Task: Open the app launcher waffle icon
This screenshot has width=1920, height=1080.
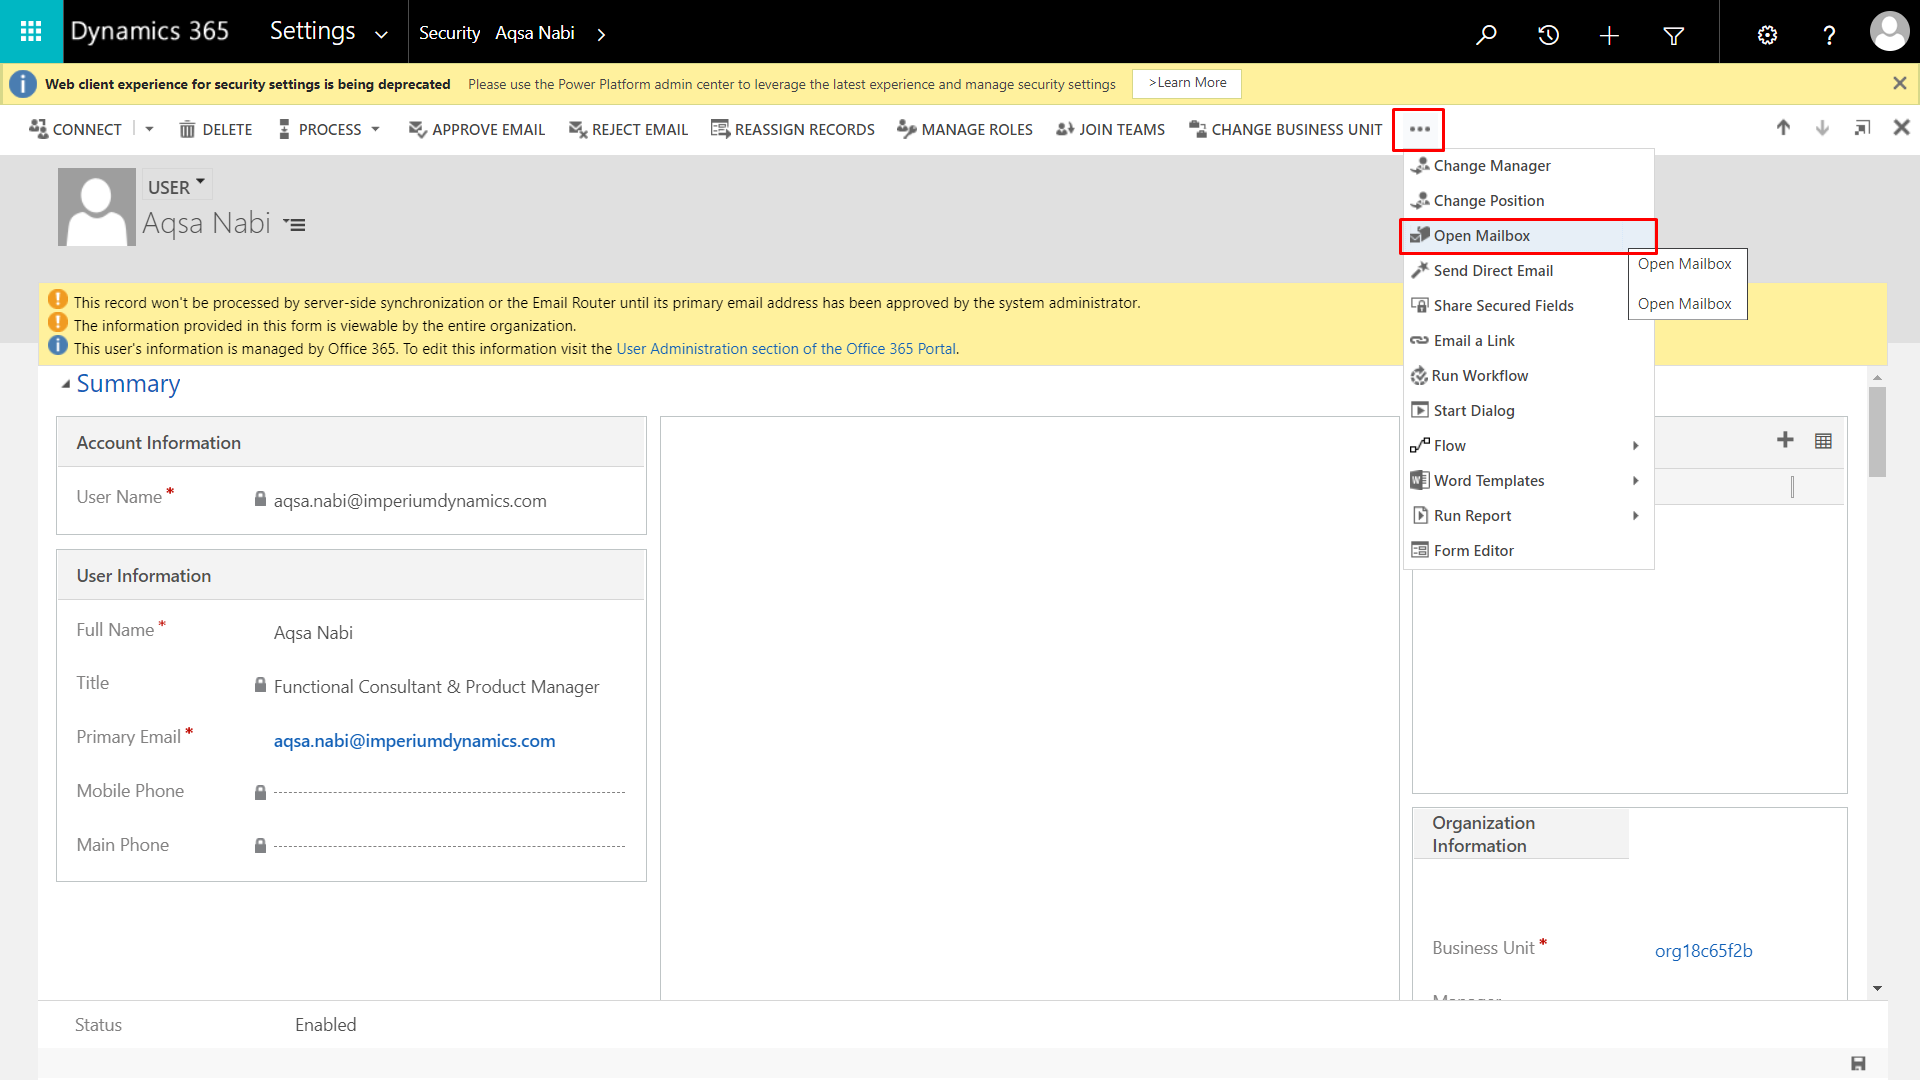Action: (31, 32)
